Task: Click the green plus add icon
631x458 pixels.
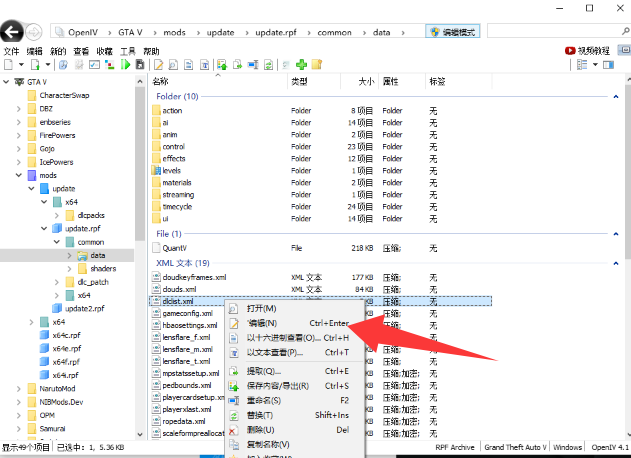Action: tap(301, 64)
